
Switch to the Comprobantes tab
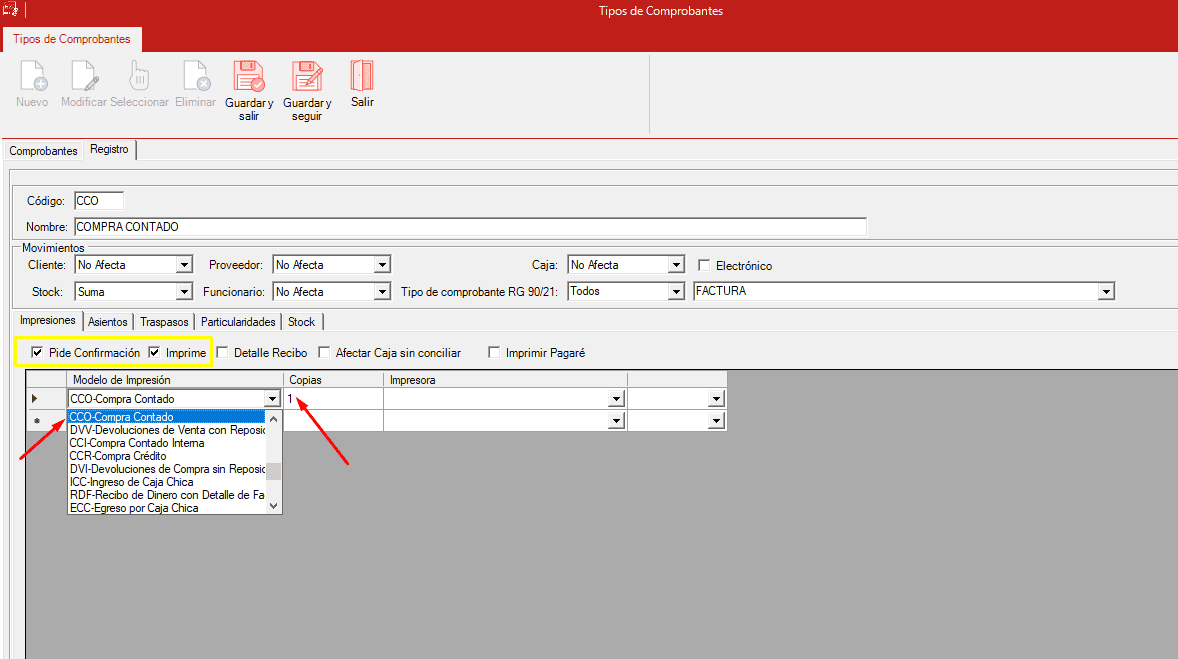(44, 151)
